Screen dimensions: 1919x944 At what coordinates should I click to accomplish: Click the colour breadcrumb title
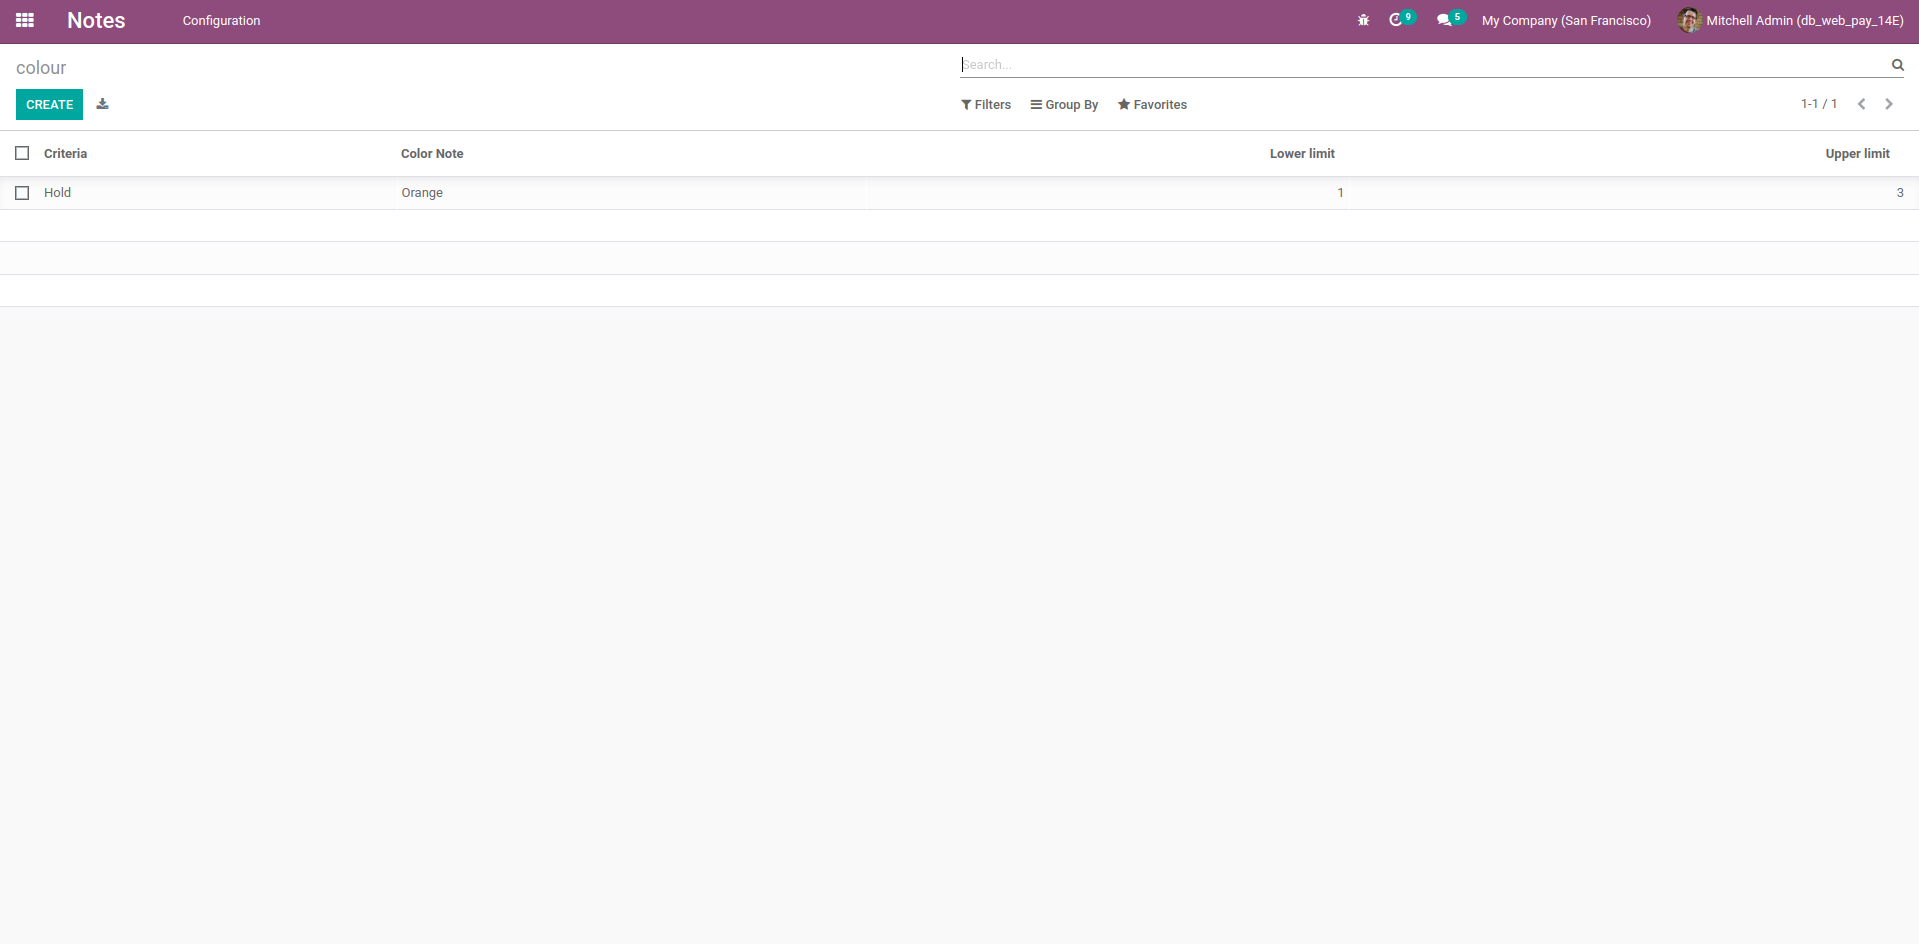tap(41, 68)
